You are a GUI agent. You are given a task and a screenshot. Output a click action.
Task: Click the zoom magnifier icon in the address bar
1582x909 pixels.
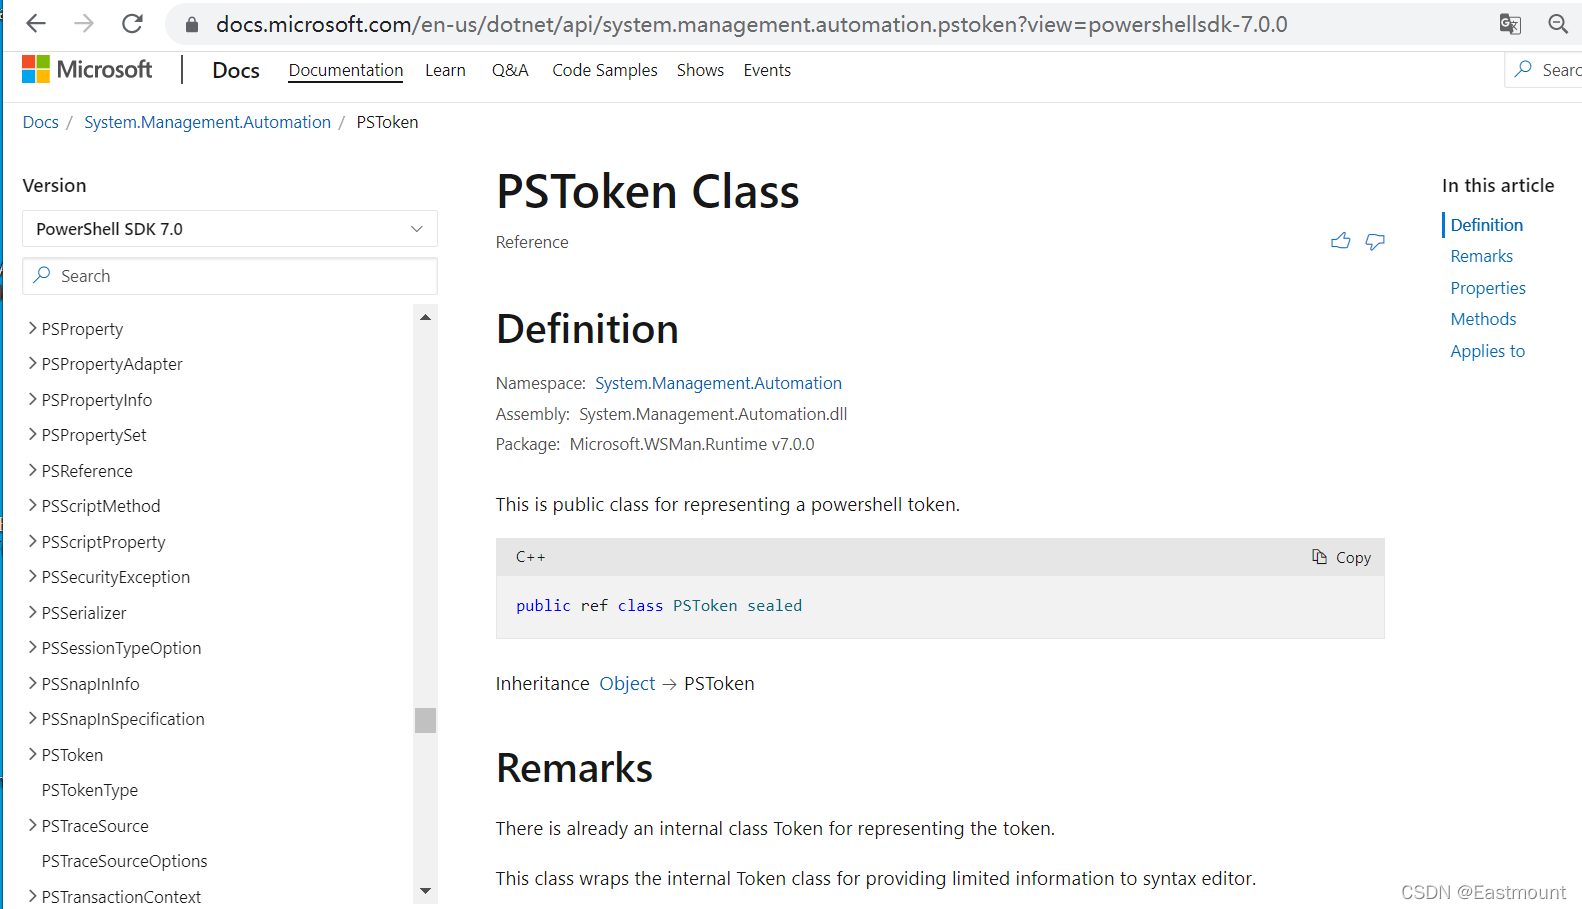click(1558, 24)
